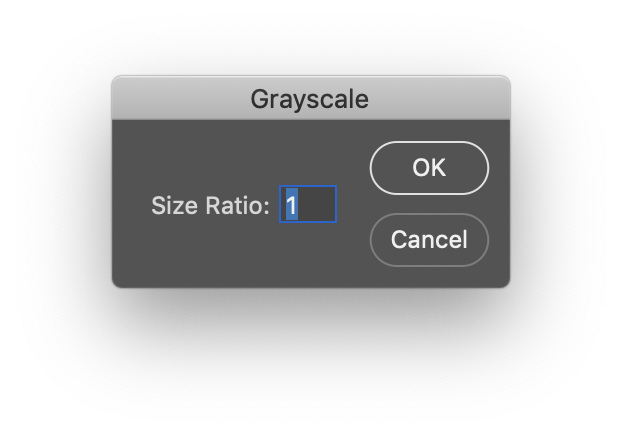Click the highlighted value 1 in Size Ratio
Screen dimensions: 622x436
291,205
